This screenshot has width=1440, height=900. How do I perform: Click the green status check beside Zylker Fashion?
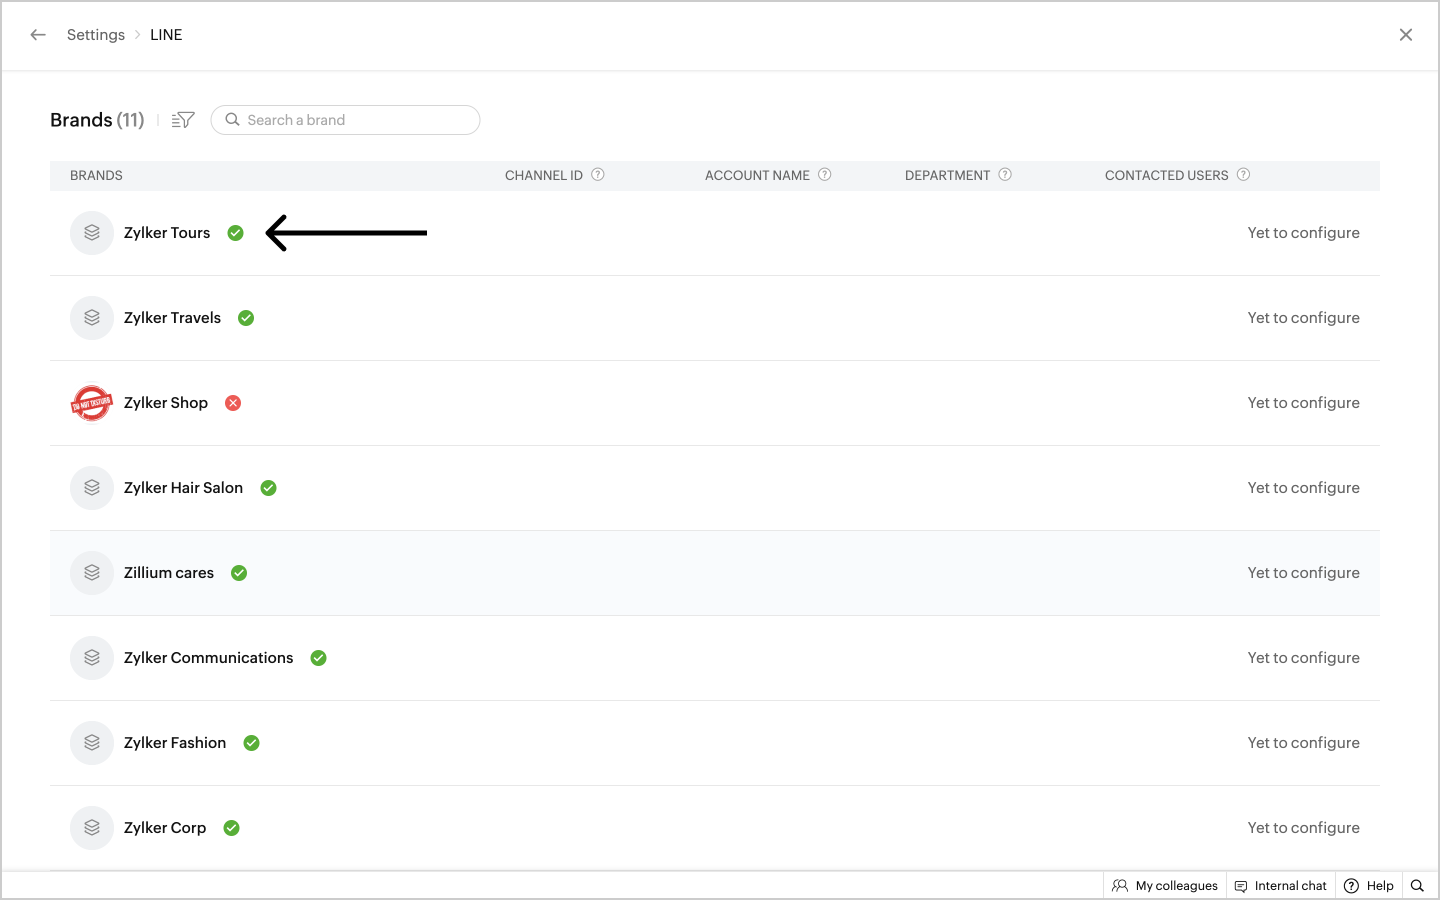pyautogui.click(x=252, y=743)
